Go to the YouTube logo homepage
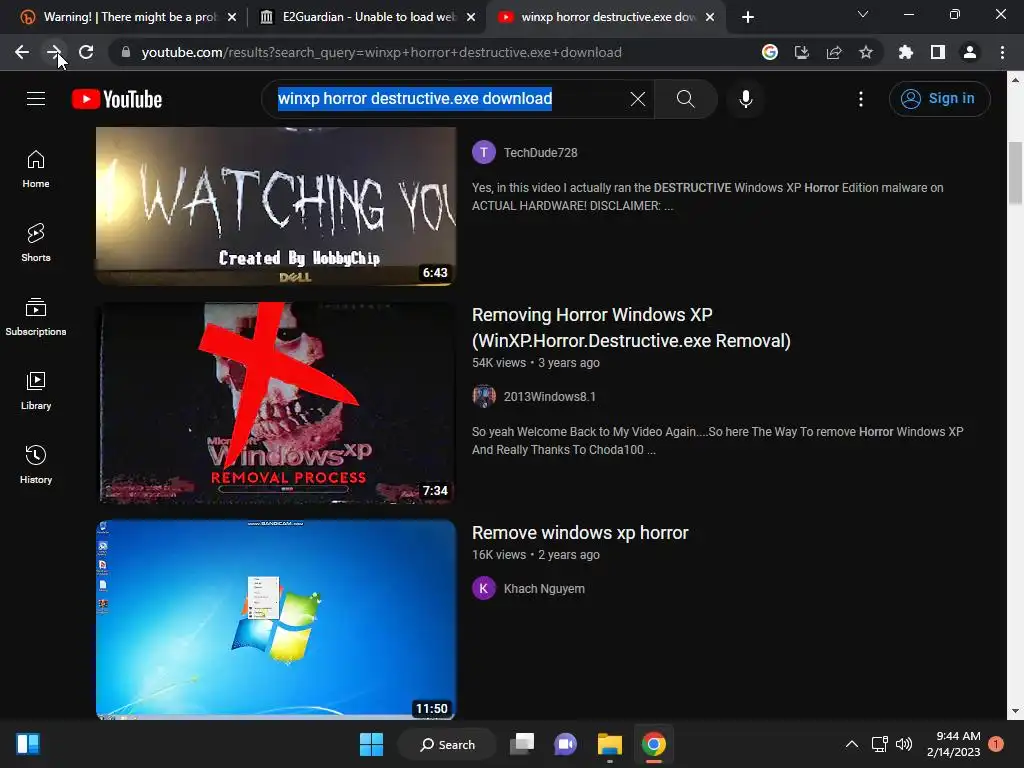The image size is (1024, 768). (x=117, y=99)
